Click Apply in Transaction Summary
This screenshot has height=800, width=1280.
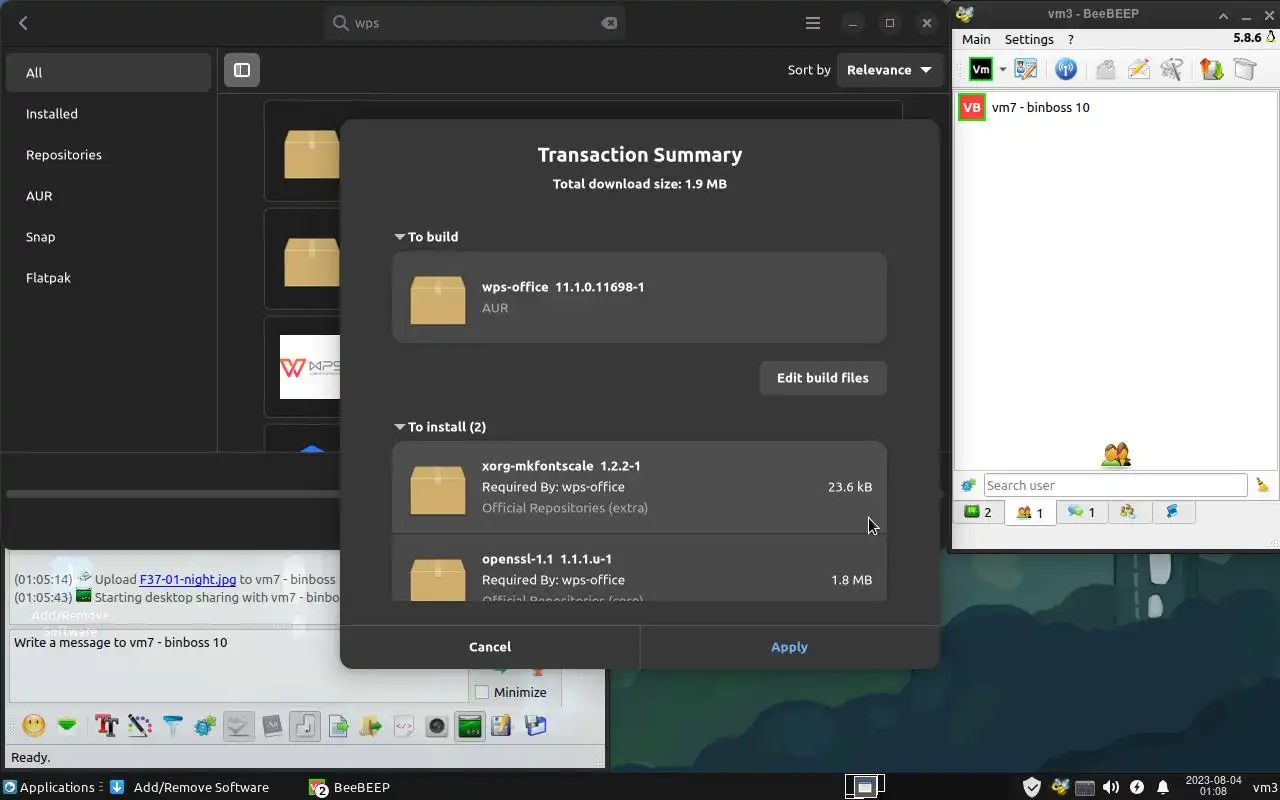(x=789, y=647)
